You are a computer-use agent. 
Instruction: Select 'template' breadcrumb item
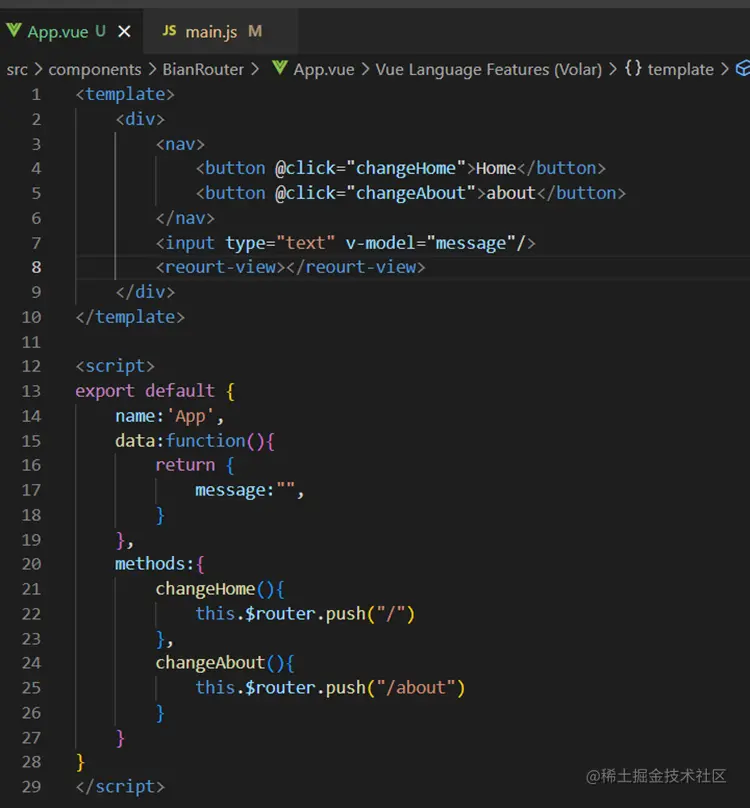(x=680, y=70)
